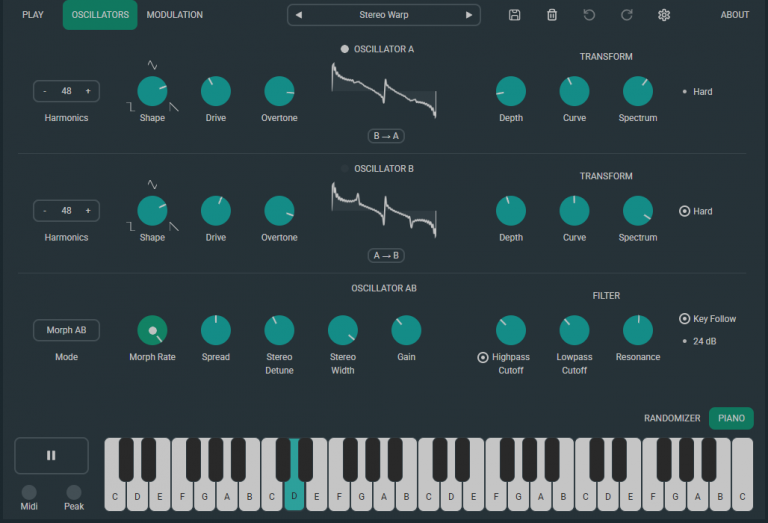This screenshot has height=523, width=768.
Task: Go to next preset with right arrow
Action: click(469, 15)
